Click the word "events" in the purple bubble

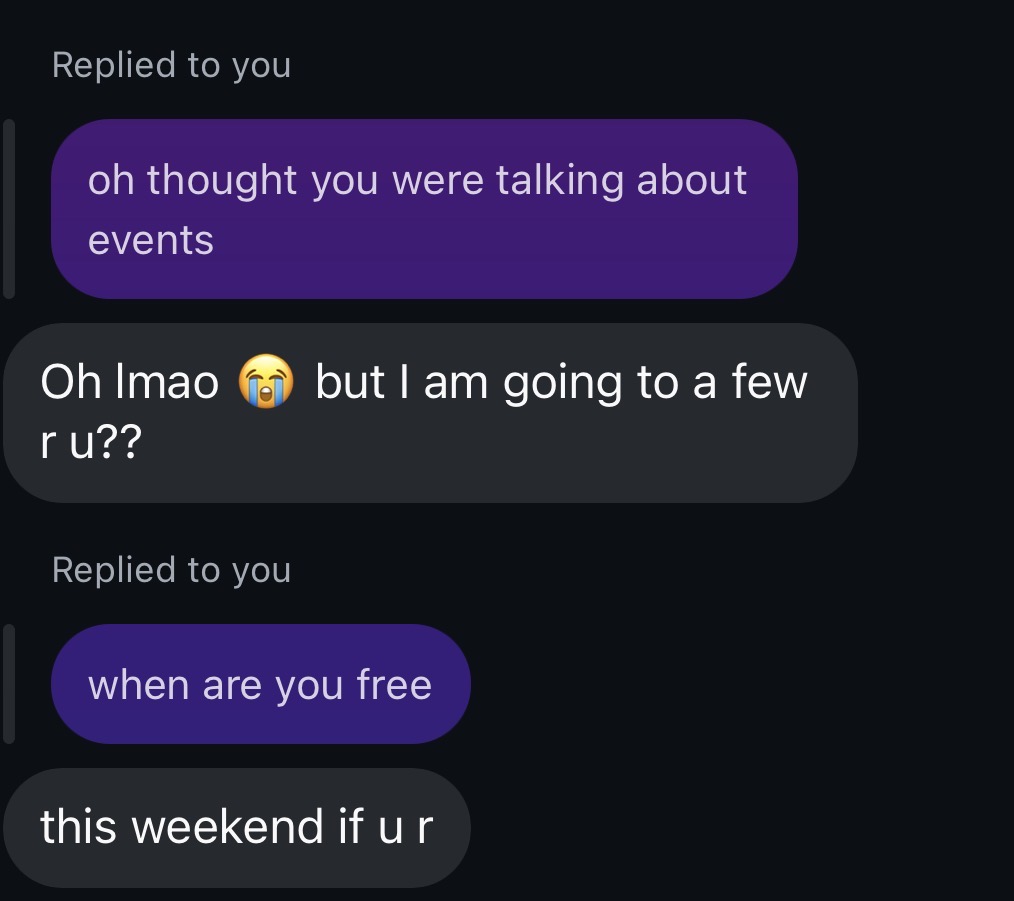coord(151,241)
